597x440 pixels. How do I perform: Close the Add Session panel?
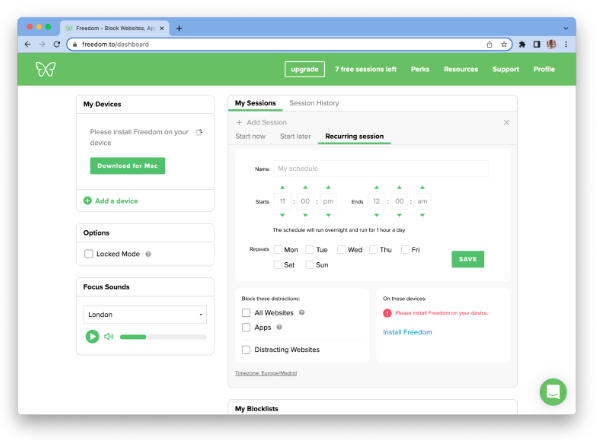(x=506, y=122)
